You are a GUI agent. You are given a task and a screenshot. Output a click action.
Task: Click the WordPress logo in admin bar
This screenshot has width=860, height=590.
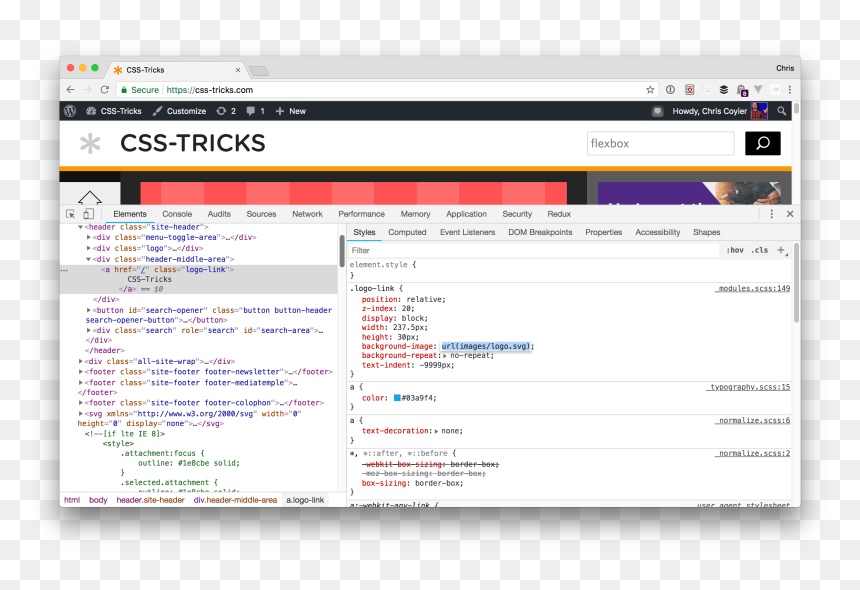(x=70, y=111)
